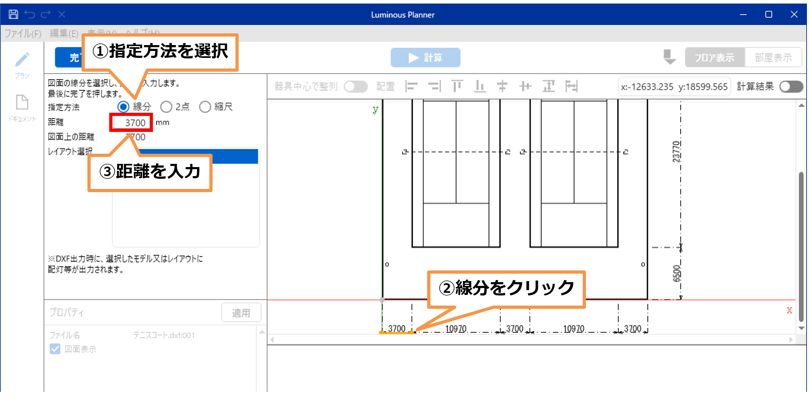Click the save icon in title bar
Viewport: 809px width, 401px height.
pos(13,15)
